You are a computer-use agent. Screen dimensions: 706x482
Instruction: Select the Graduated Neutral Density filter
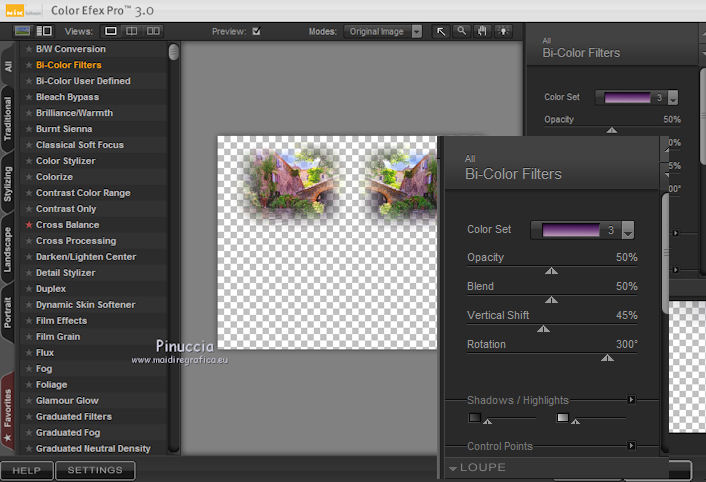[93, 448]
